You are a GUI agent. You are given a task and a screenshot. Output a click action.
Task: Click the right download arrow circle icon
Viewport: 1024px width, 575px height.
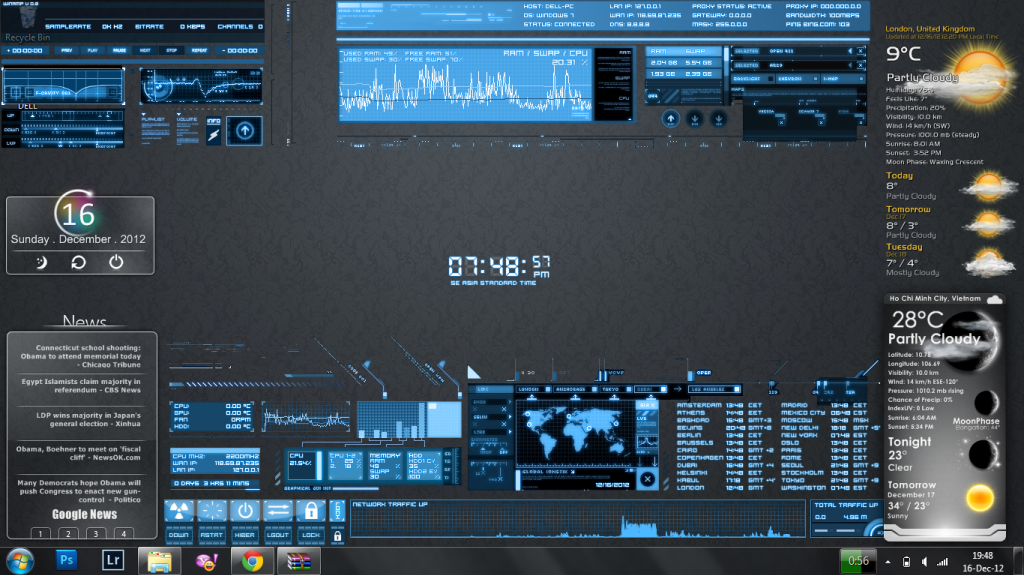[x=718, y=120]
